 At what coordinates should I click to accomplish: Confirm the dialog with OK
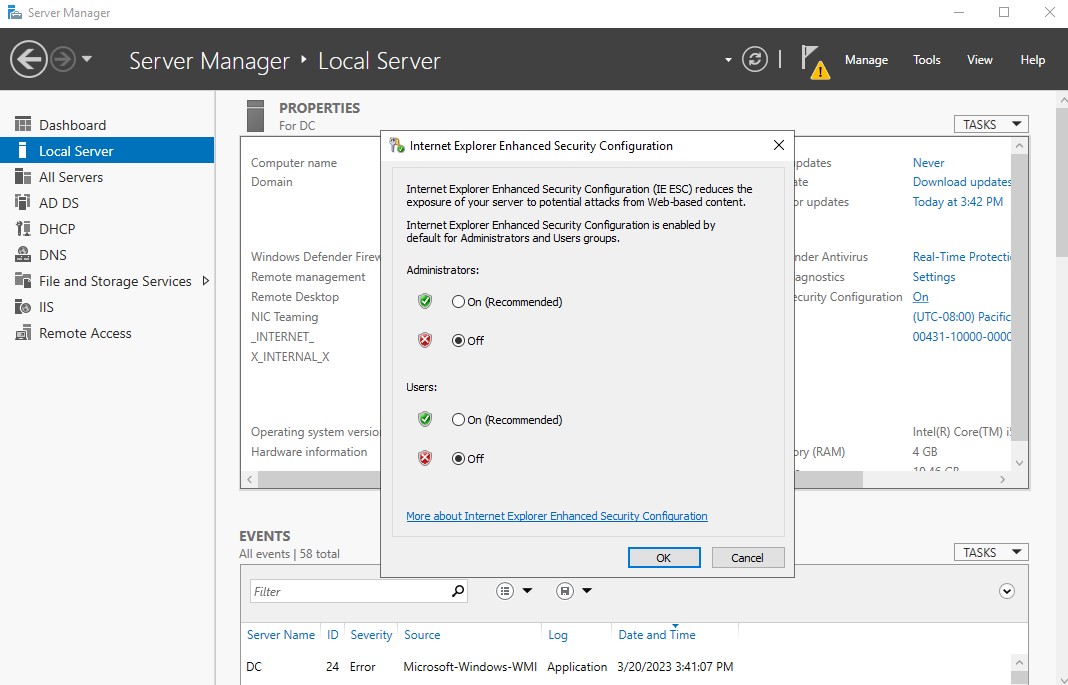[664, 558]
